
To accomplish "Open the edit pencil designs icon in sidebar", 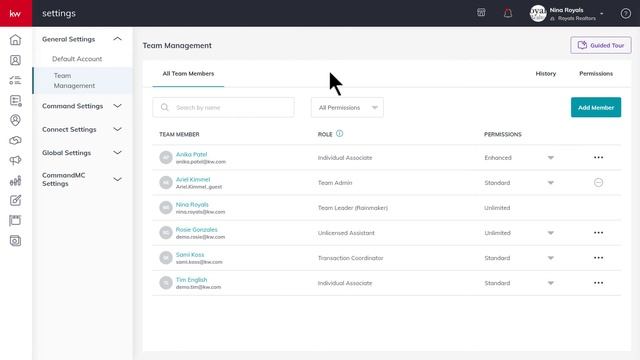I will 15,200.
